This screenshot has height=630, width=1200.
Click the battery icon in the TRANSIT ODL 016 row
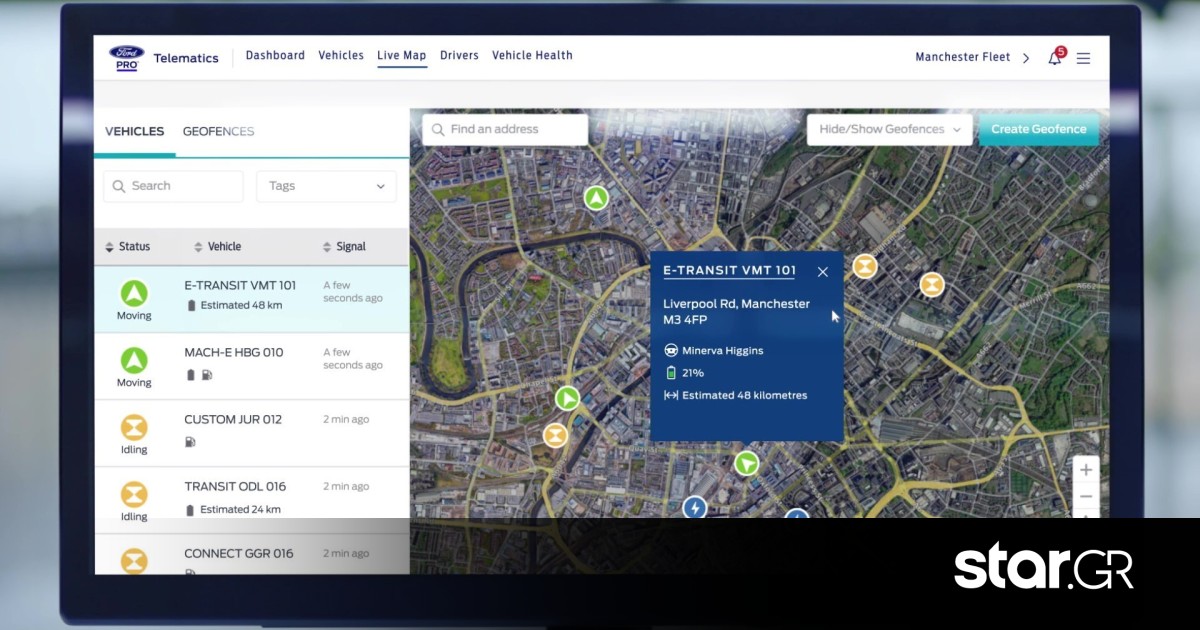click(x=191, y=510)
